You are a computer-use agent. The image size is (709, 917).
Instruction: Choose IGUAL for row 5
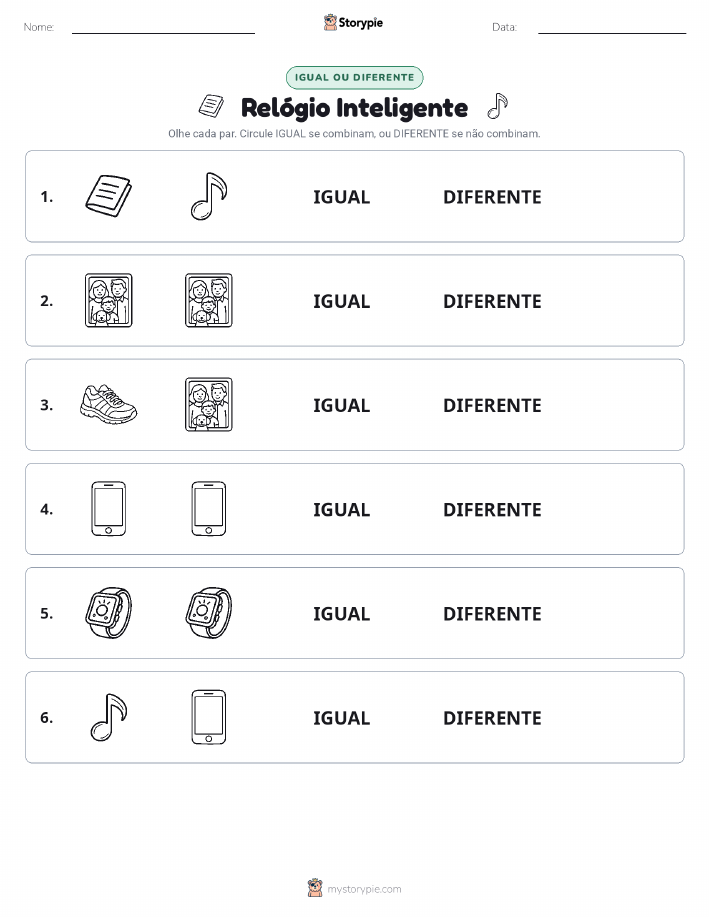(342, 613)
